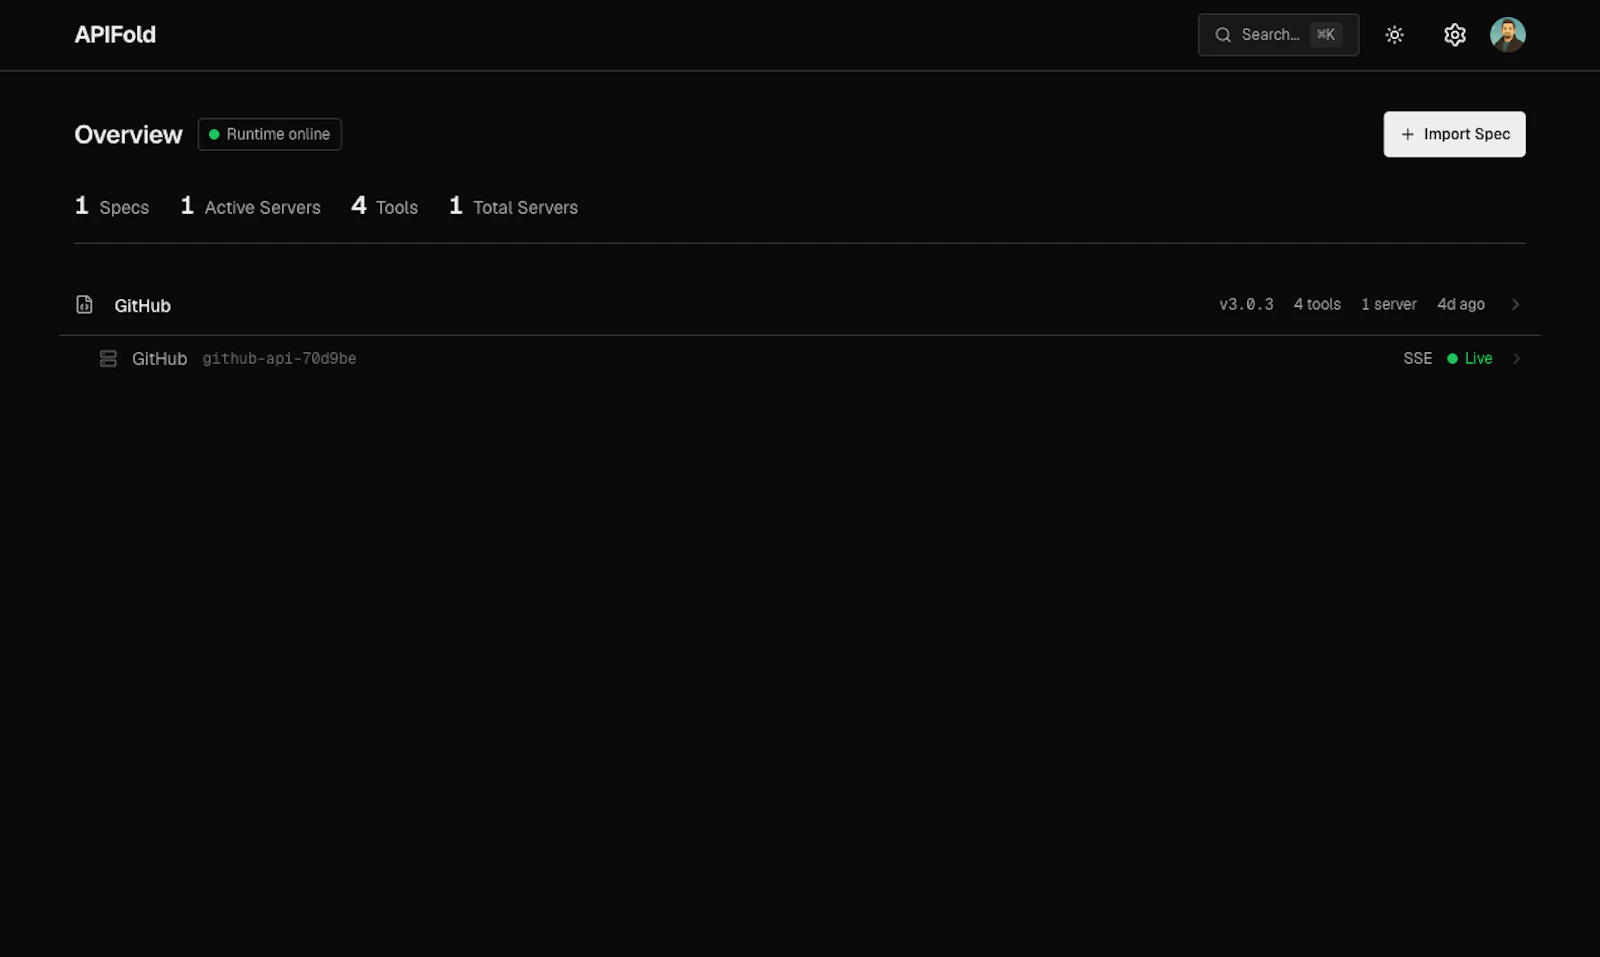Open the GitHub server entry
This screenshot has width=1600, height=957.
point(159,359)
